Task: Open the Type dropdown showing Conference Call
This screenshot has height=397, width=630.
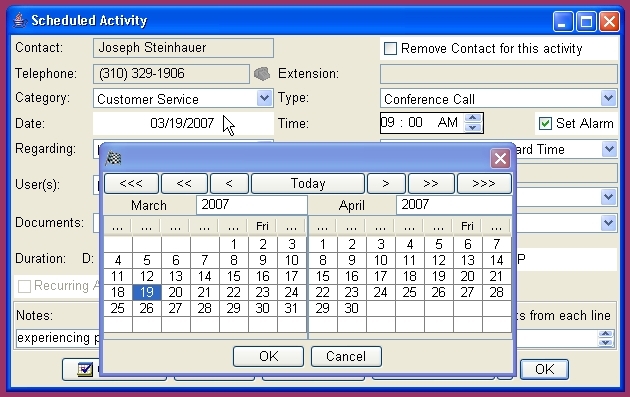Action: (x=608, y=98)
